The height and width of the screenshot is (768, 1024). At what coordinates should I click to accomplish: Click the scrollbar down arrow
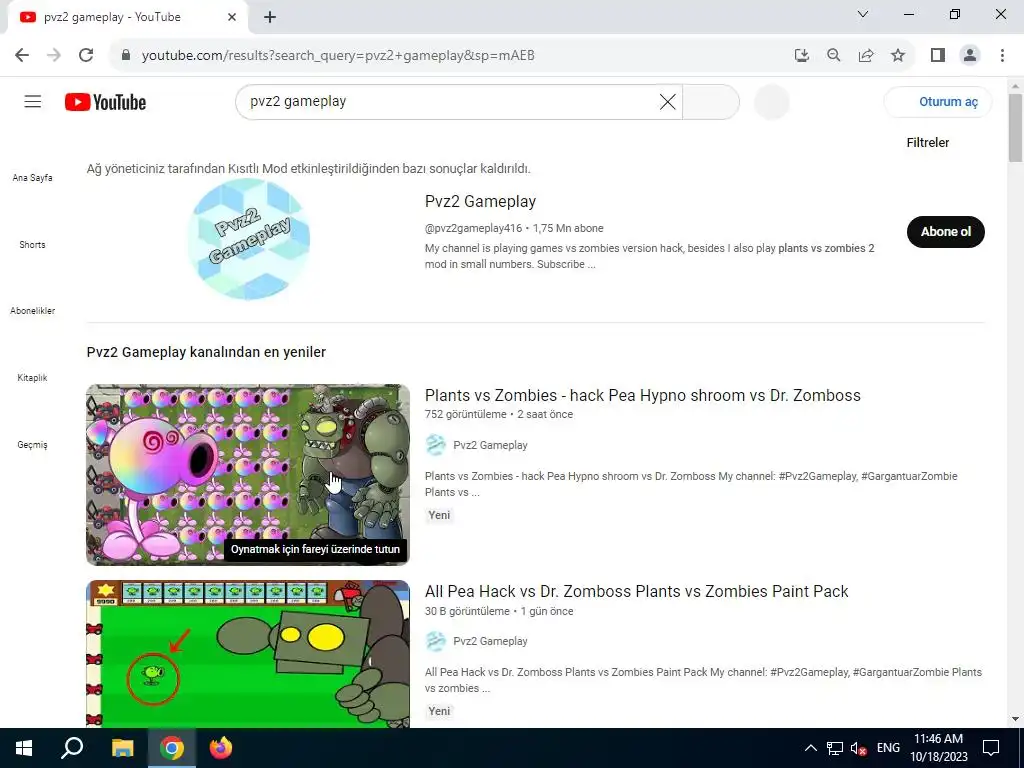click(1015, 719)
